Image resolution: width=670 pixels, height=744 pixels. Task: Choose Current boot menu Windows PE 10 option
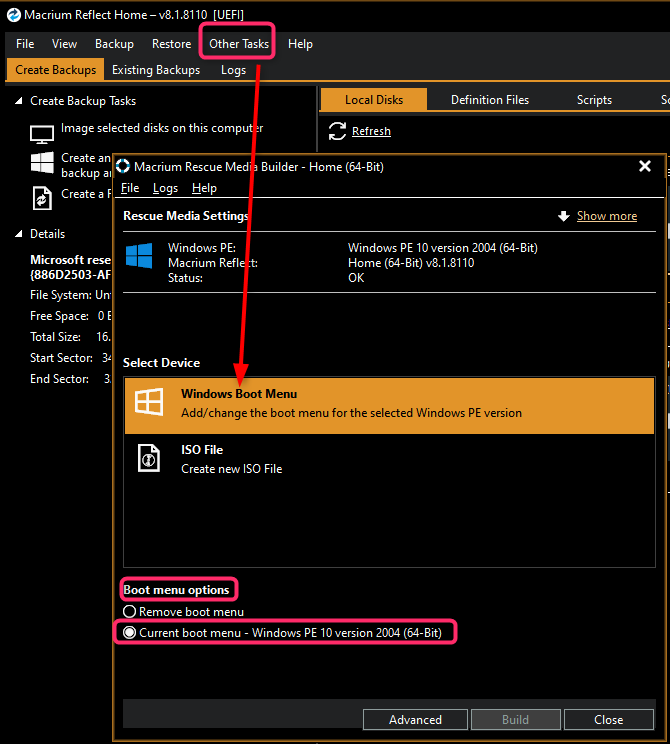click(x=129, y=632)
